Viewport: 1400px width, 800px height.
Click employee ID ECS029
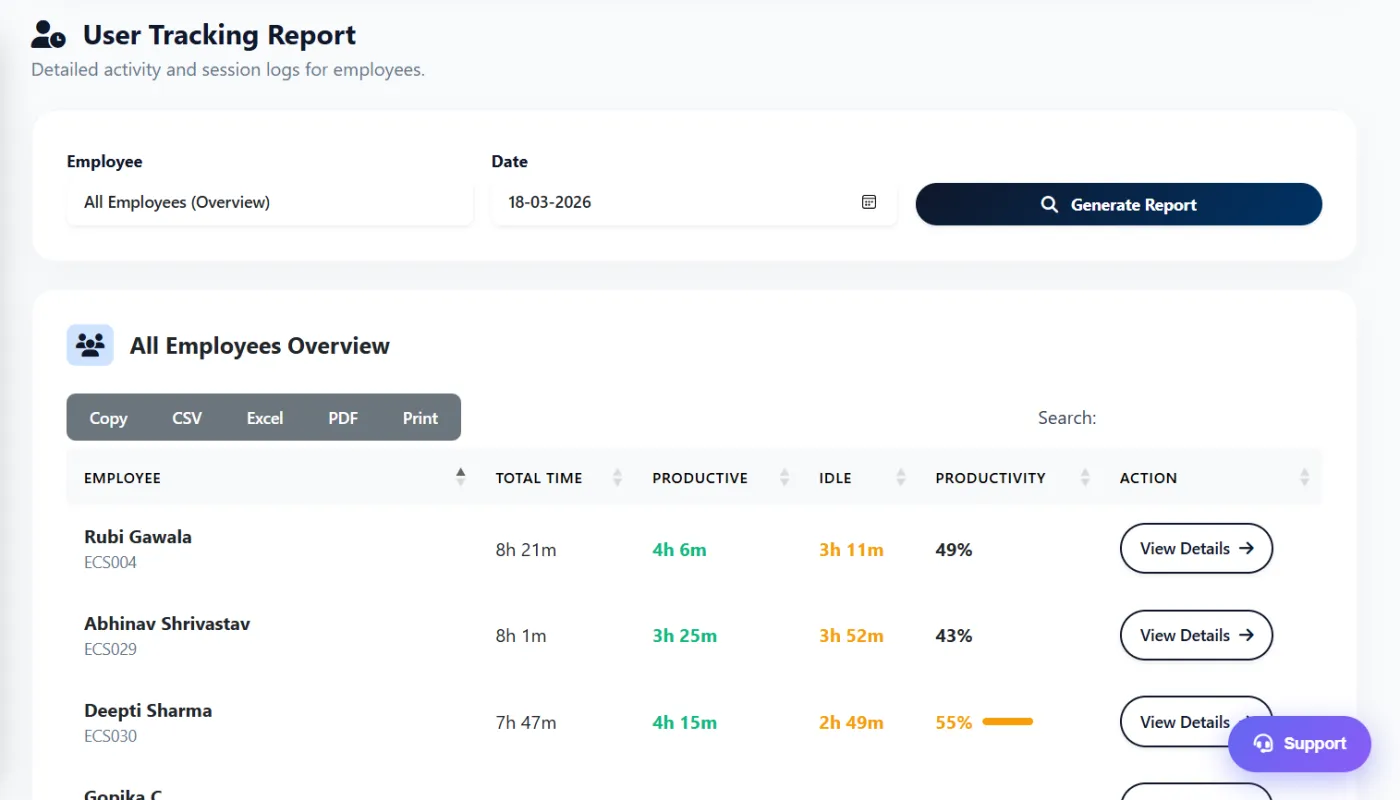(x=110, y=650)
